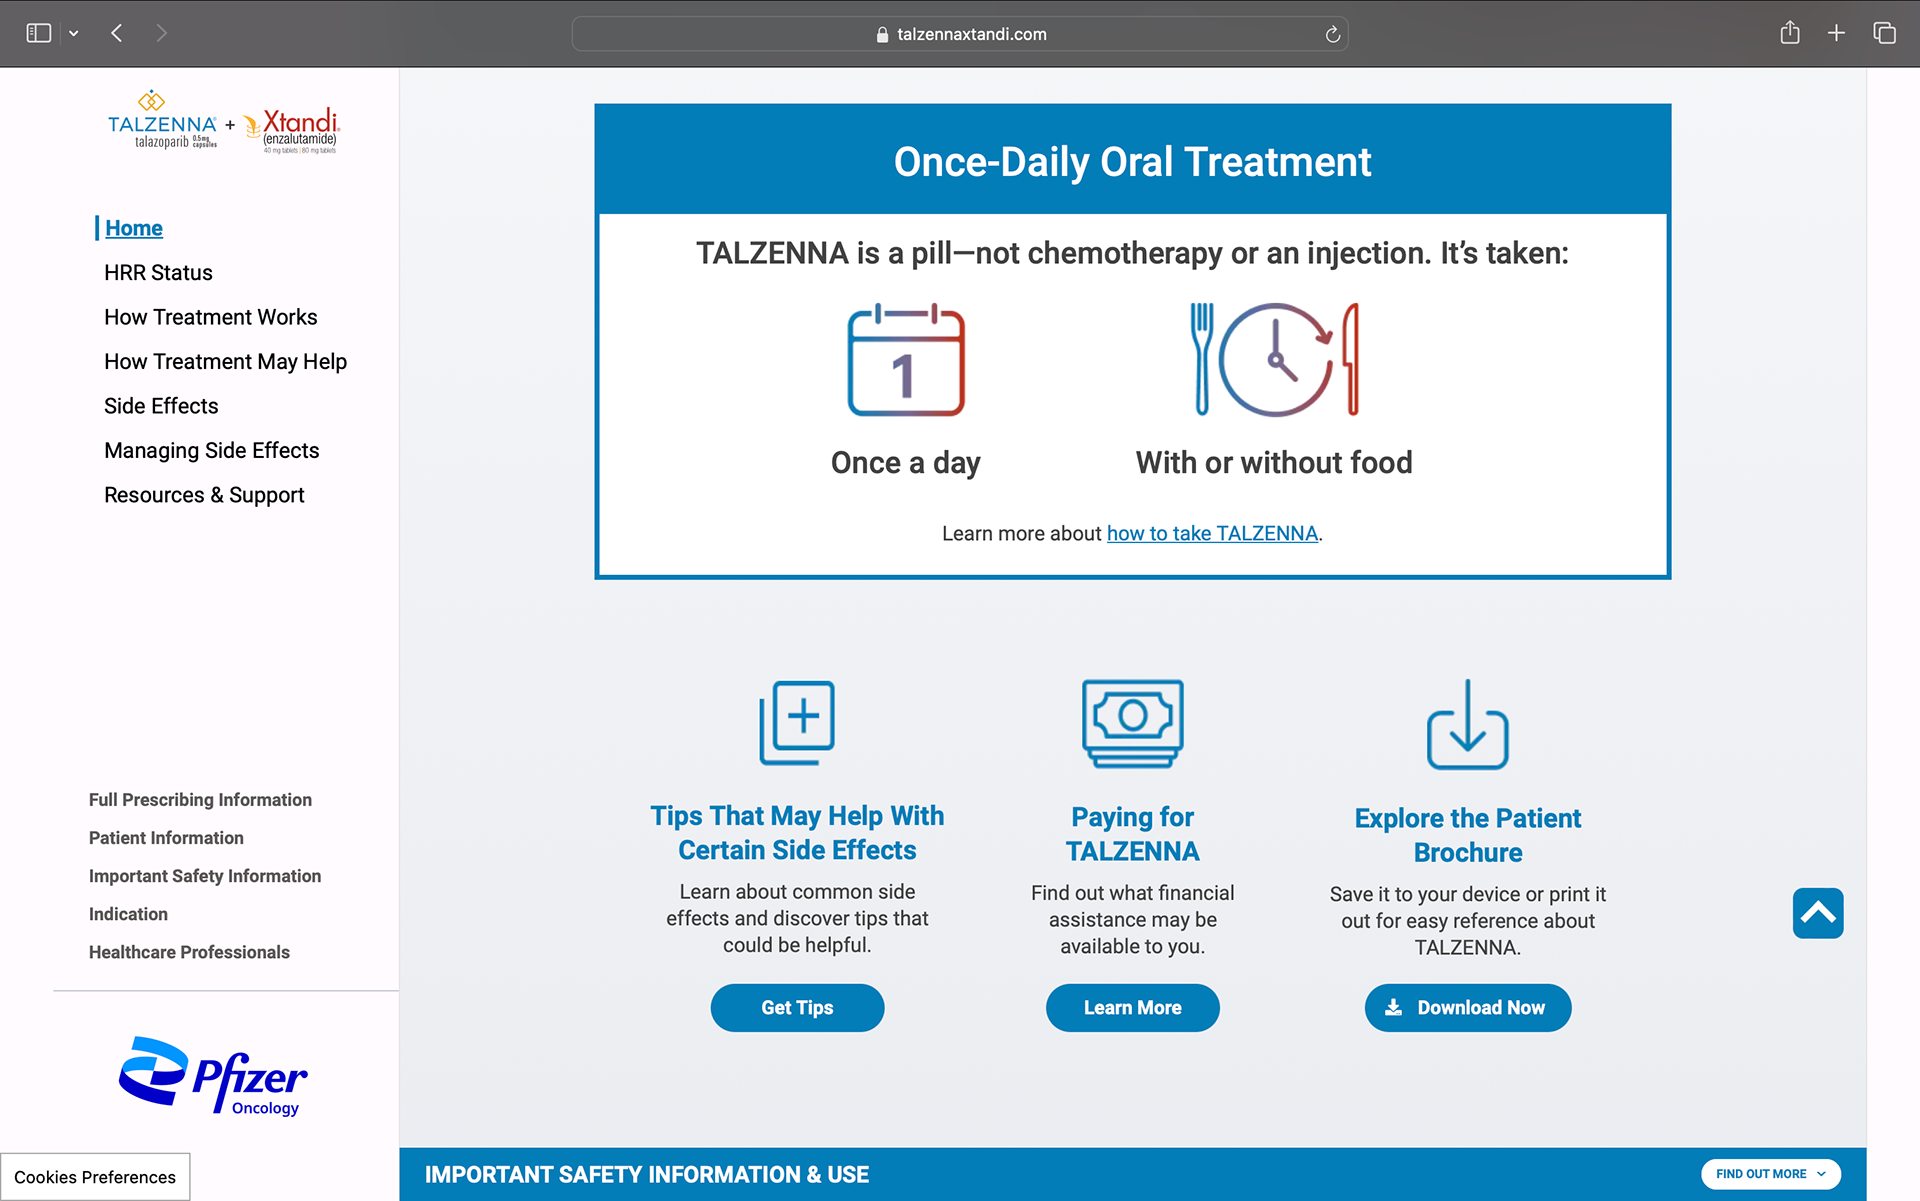Image resolution: width=1920 pixels, height=1201 pixels.
Task: Jump to top with the up-arrow button
Action: click(1817, 913)
